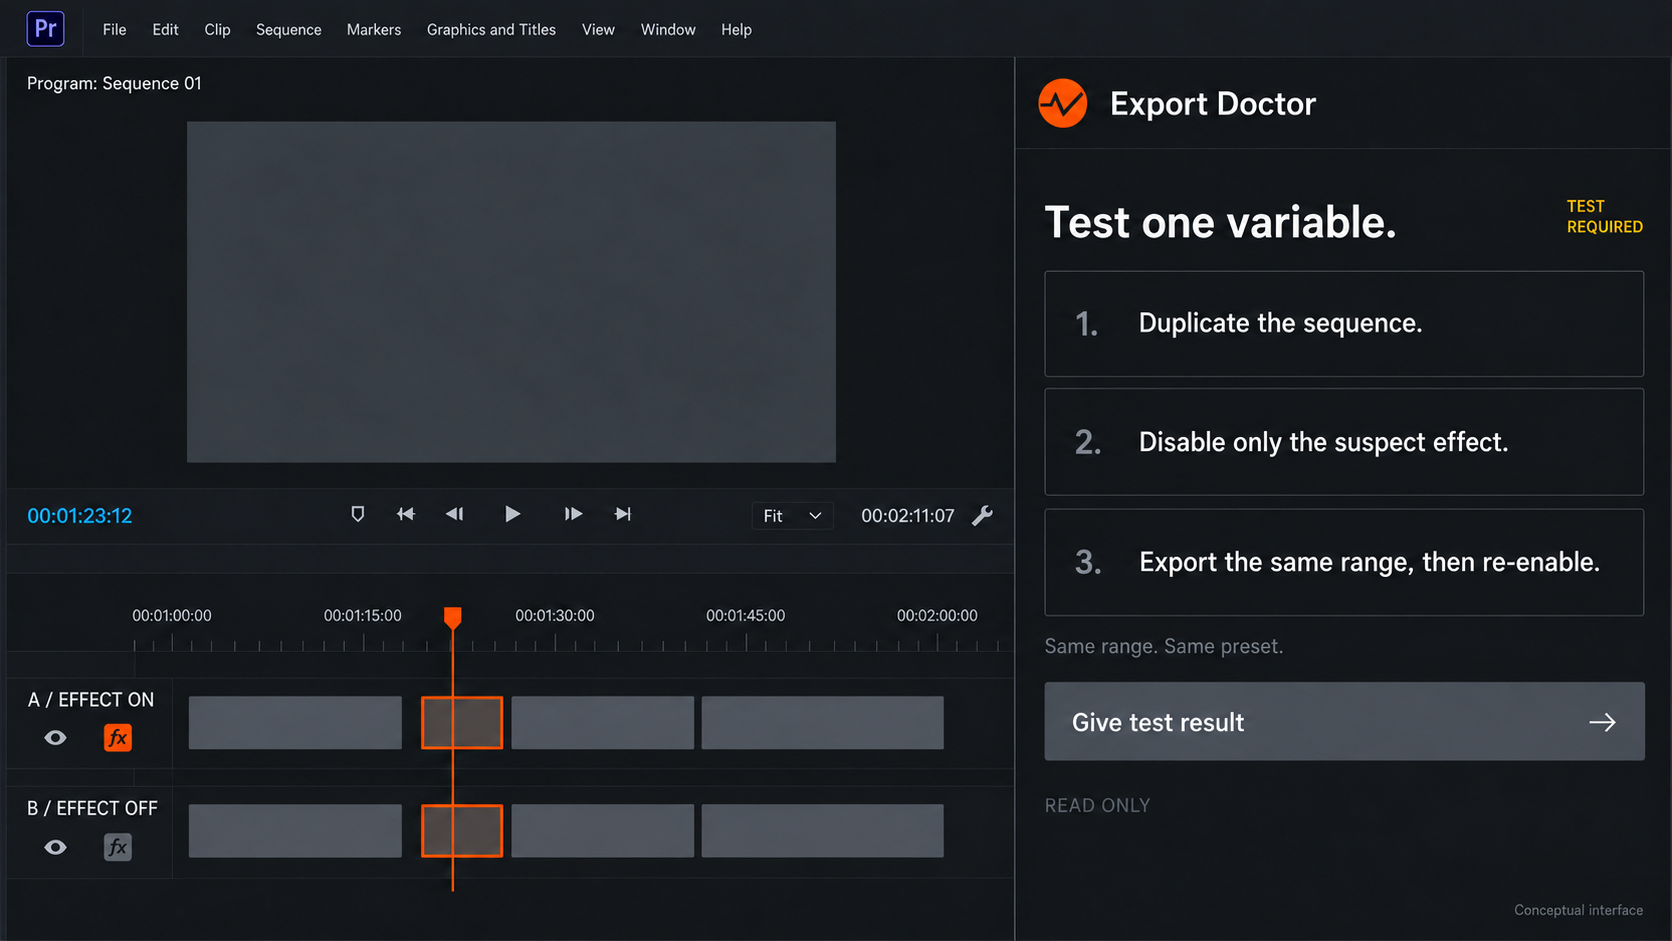Image resolution: width=1672 pixels, height=941 pixels.
Task: Click the READ ONLY label
Action: 1097,805
